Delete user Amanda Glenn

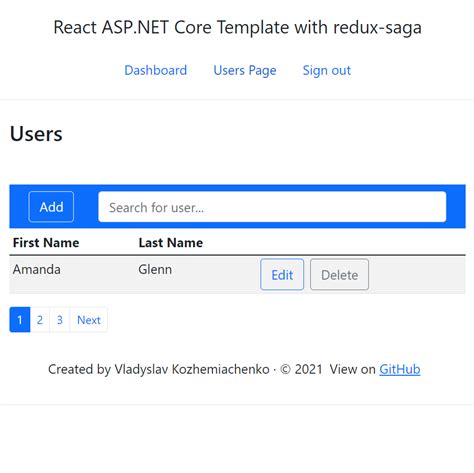[339, 274]
